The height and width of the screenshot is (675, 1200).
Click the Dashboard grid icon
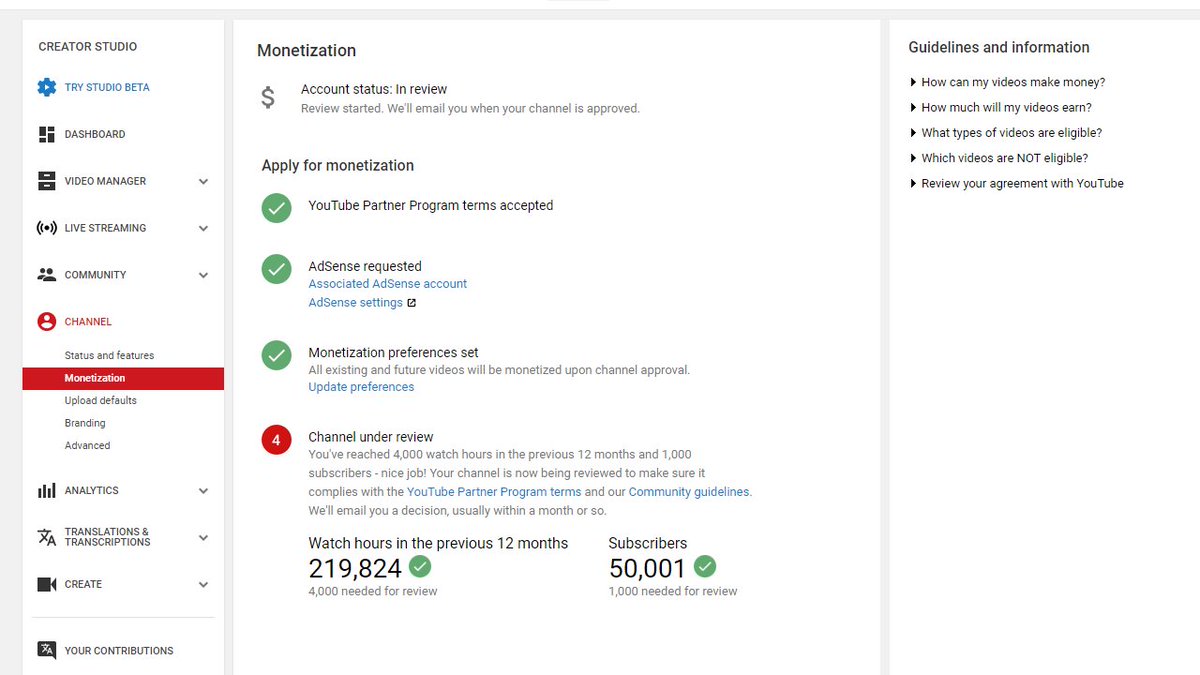pyautogui.click(x=47, y=134)
